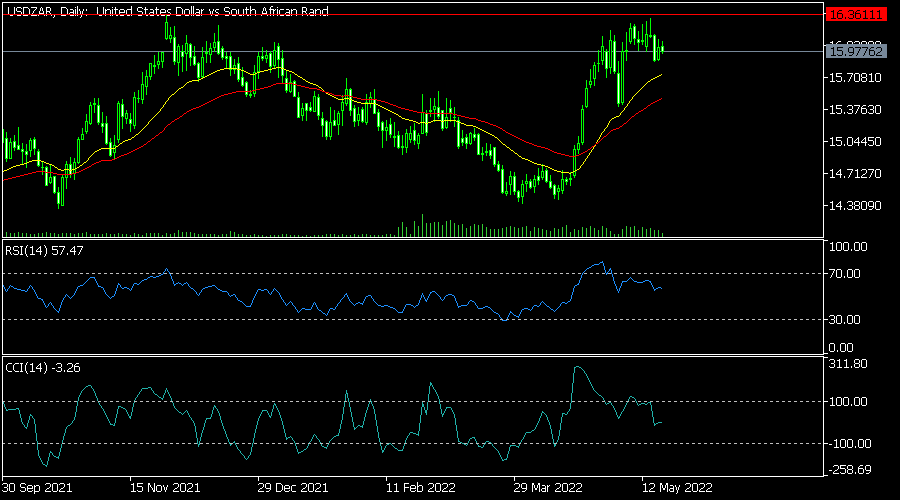The height and width of the screenshot is (500, 900).
Task: Click the 15 Nov 2021 date label
Action: tap(166, 488)
